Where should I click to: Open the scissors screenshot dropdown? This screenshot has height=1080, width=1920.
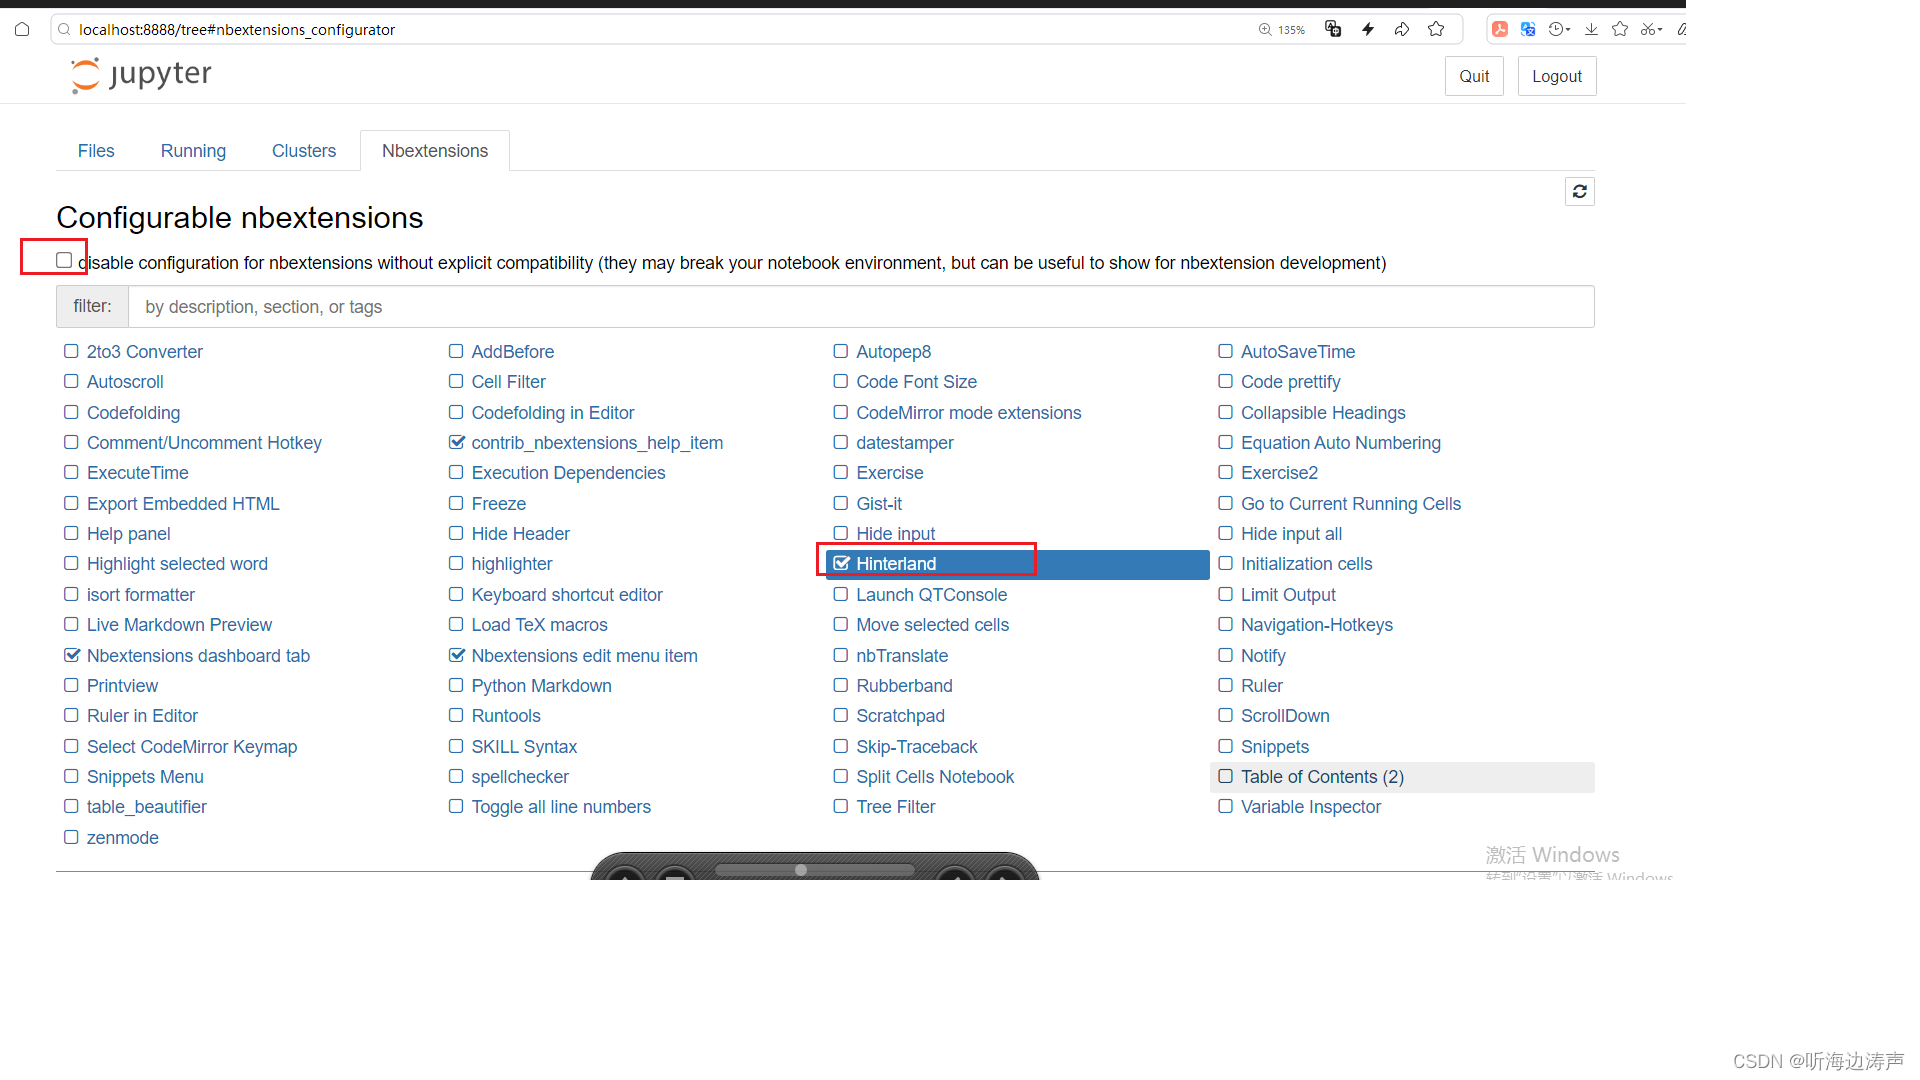pyautogui.click(x=1651, y=29)
